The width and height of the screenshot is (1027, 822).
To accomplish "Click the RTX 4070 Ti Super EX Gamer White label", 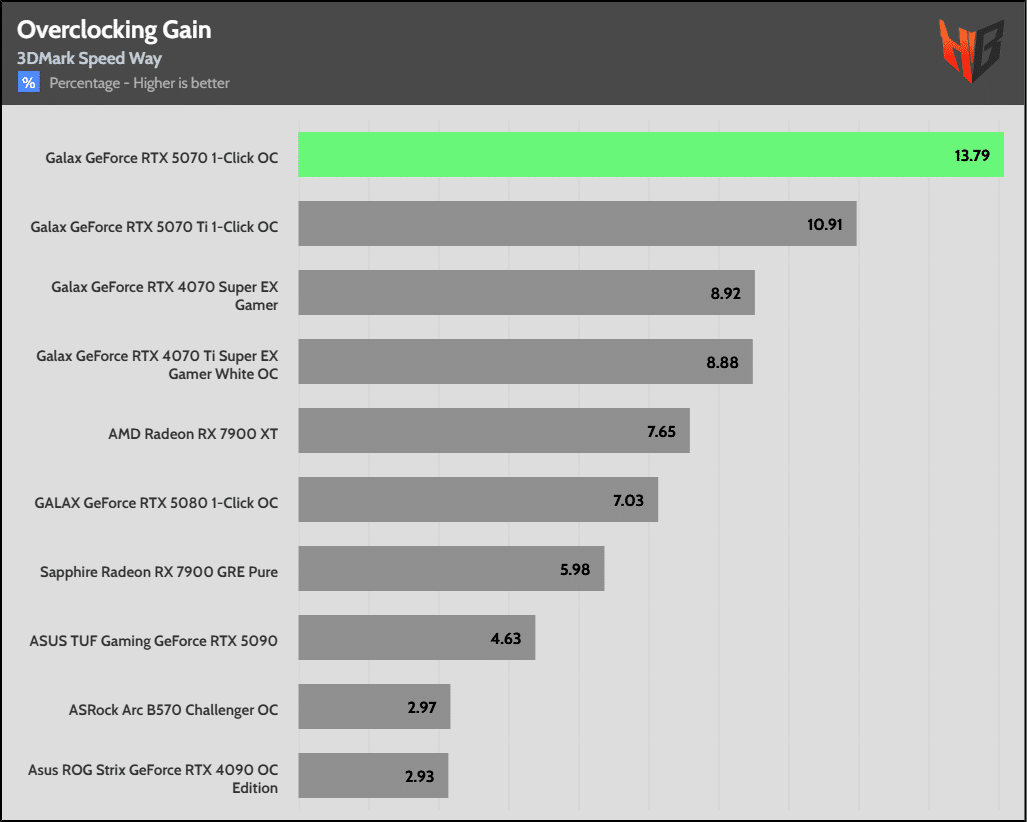I will click(x=157, y=364).
